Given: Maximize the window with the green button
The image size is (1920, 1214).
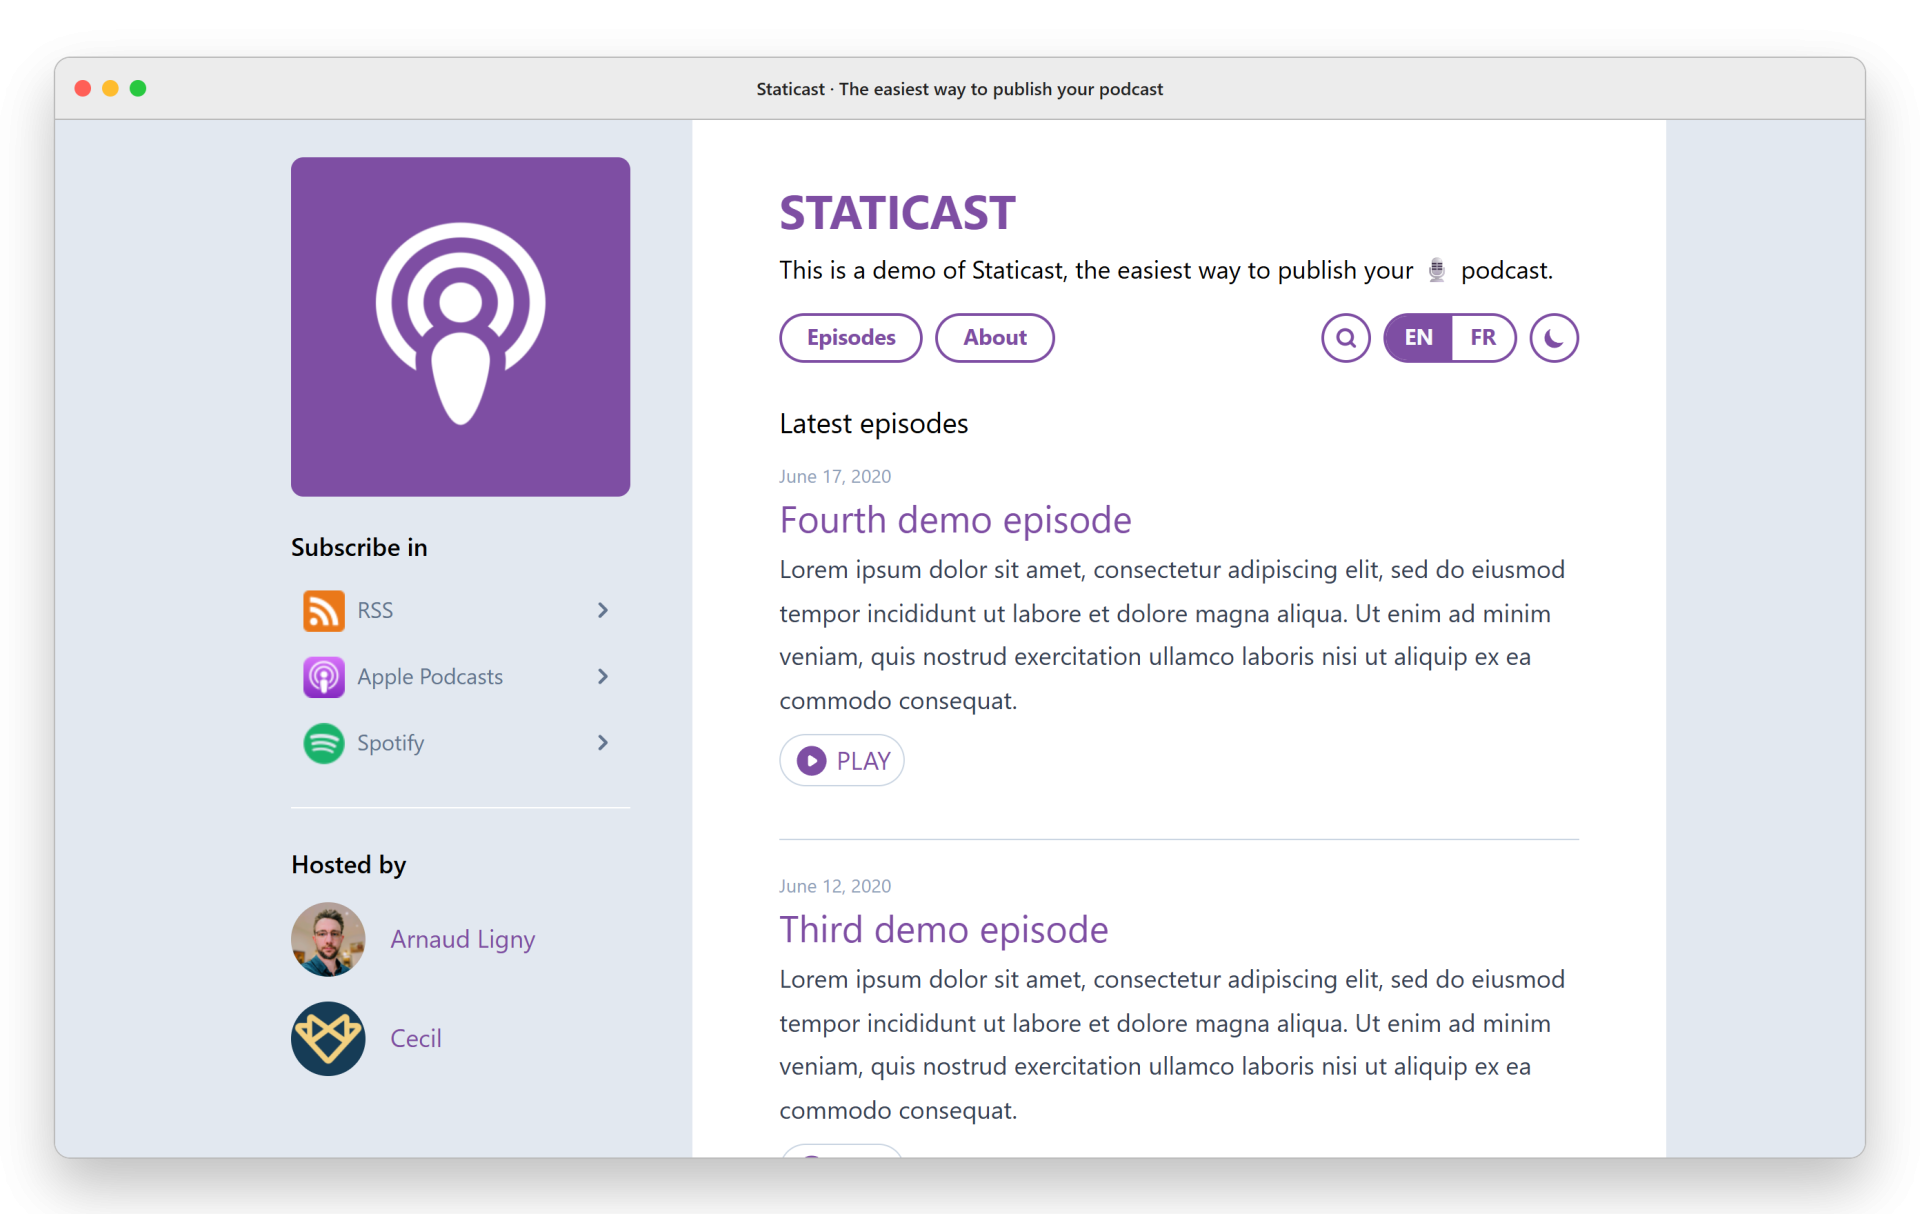Looking at the screenshot, I should (138, 88).
